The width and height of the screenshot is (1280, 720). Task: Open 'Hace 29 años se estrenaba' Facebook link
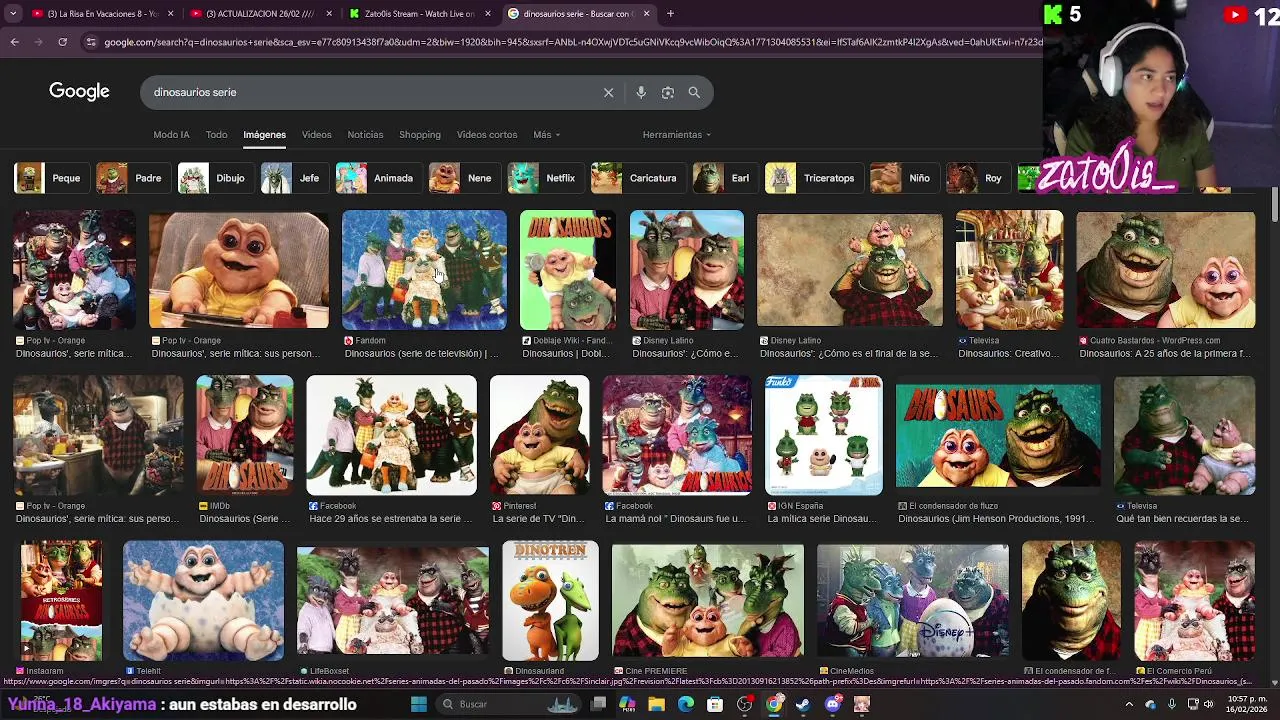click(x=391, y=519)
